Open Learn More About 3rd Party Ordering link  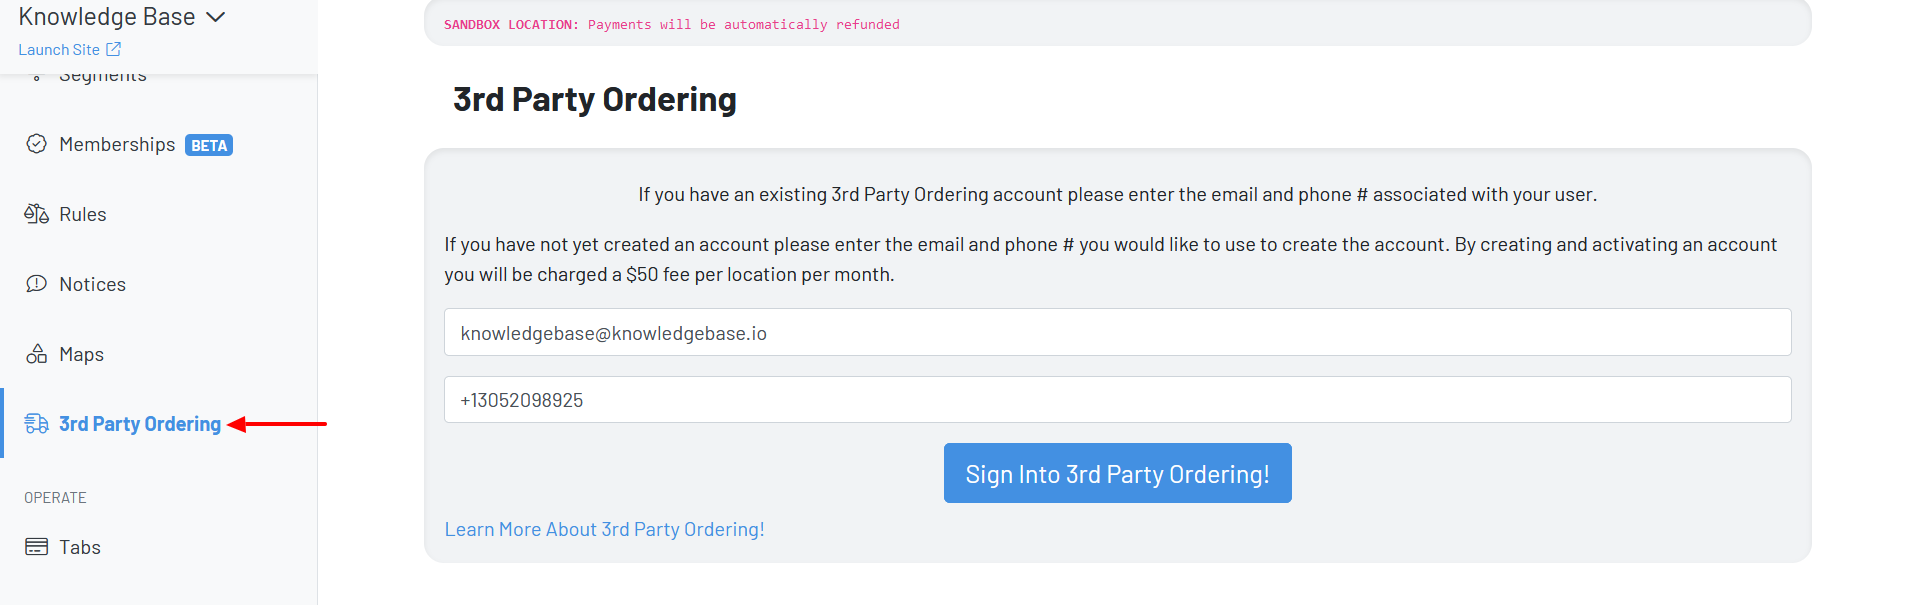(604, 528)
